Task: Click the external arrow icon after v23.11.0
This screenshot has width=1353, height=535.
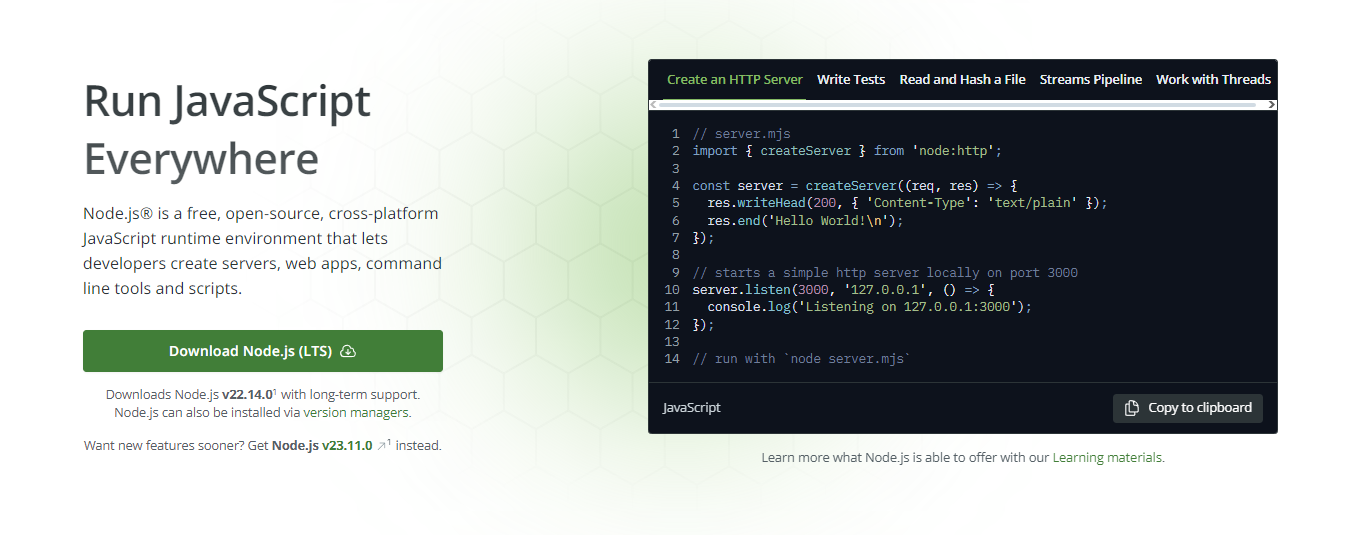Action: coord(382,445)
